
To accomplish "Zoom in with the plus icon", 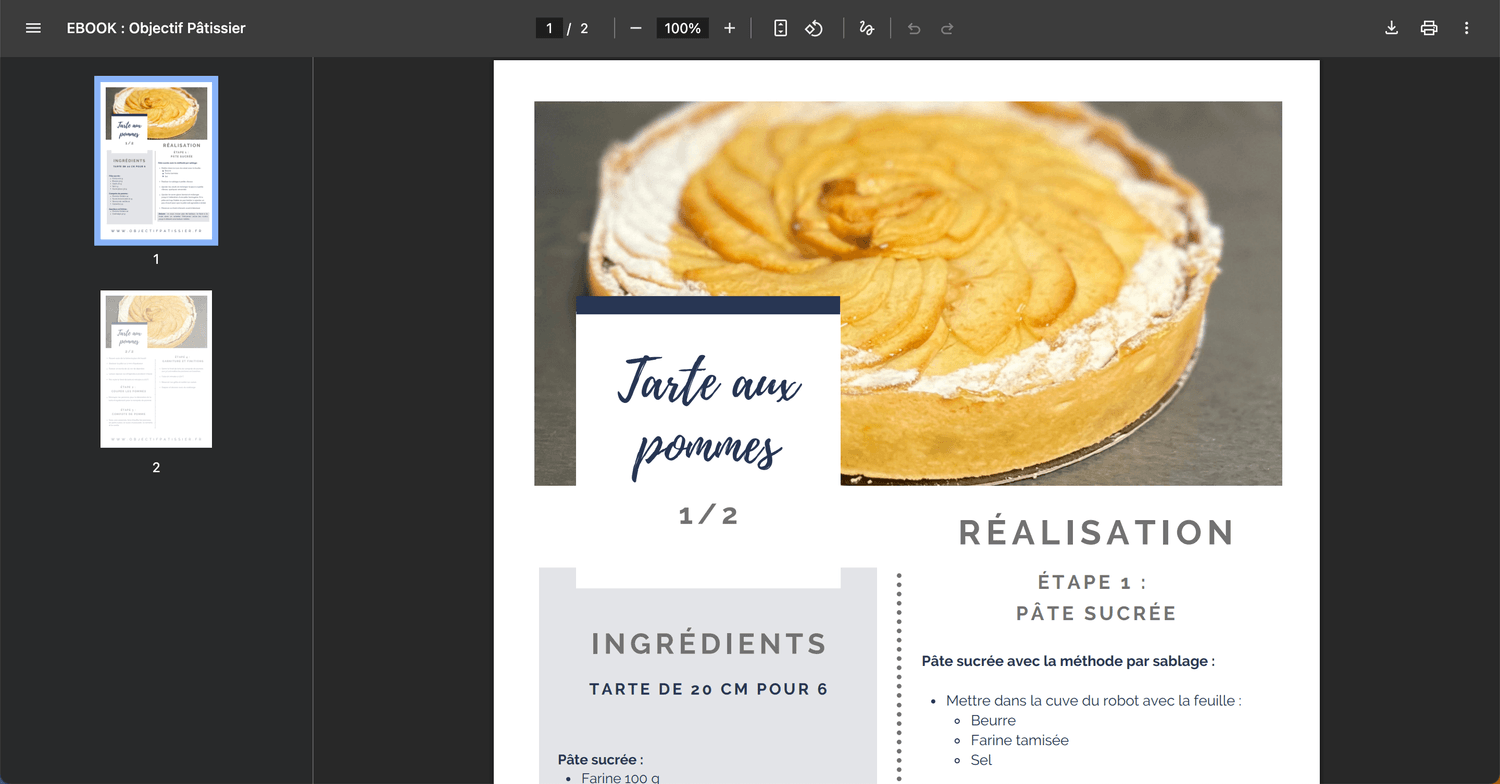I will [729, 28].
